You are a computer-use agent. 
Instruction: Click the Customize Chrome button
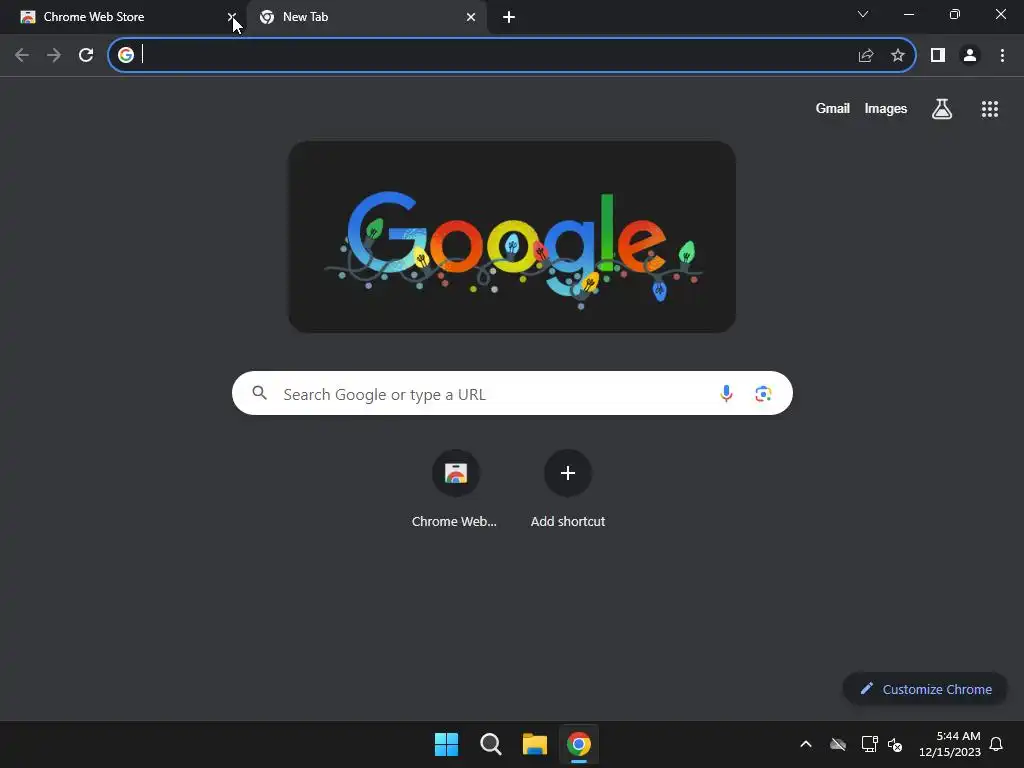pos(925,689)
